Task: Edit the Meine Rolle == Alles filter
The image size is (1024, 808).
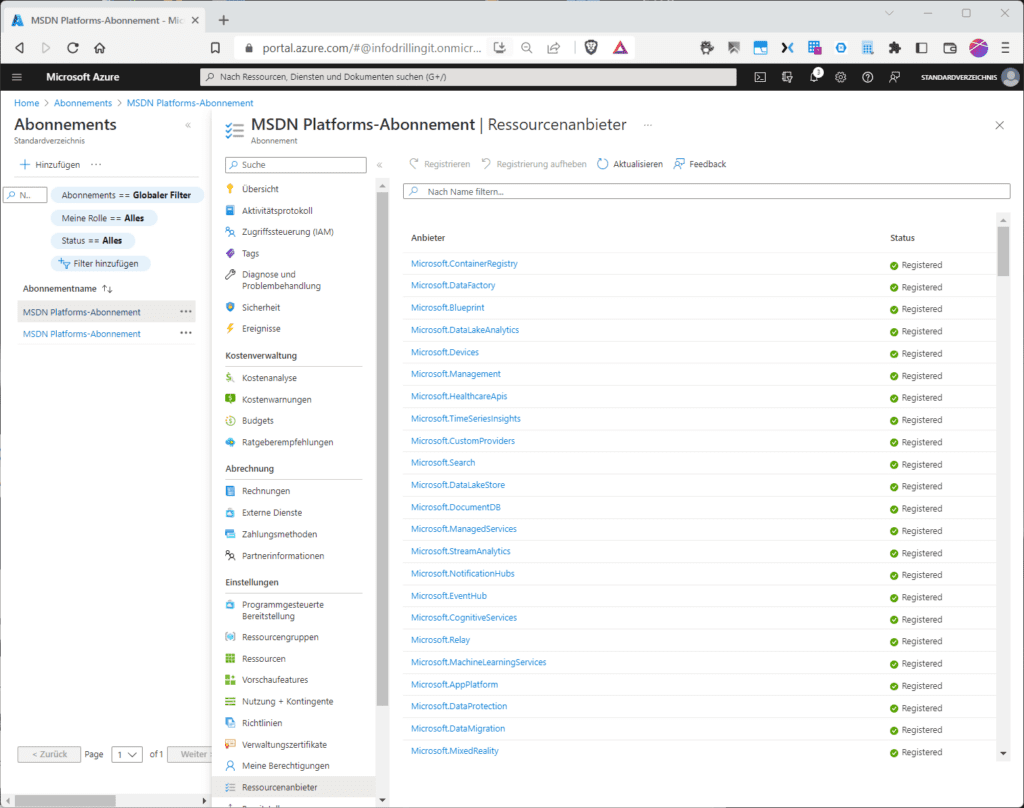Action: pyautogui.click(x=103, y=218)
